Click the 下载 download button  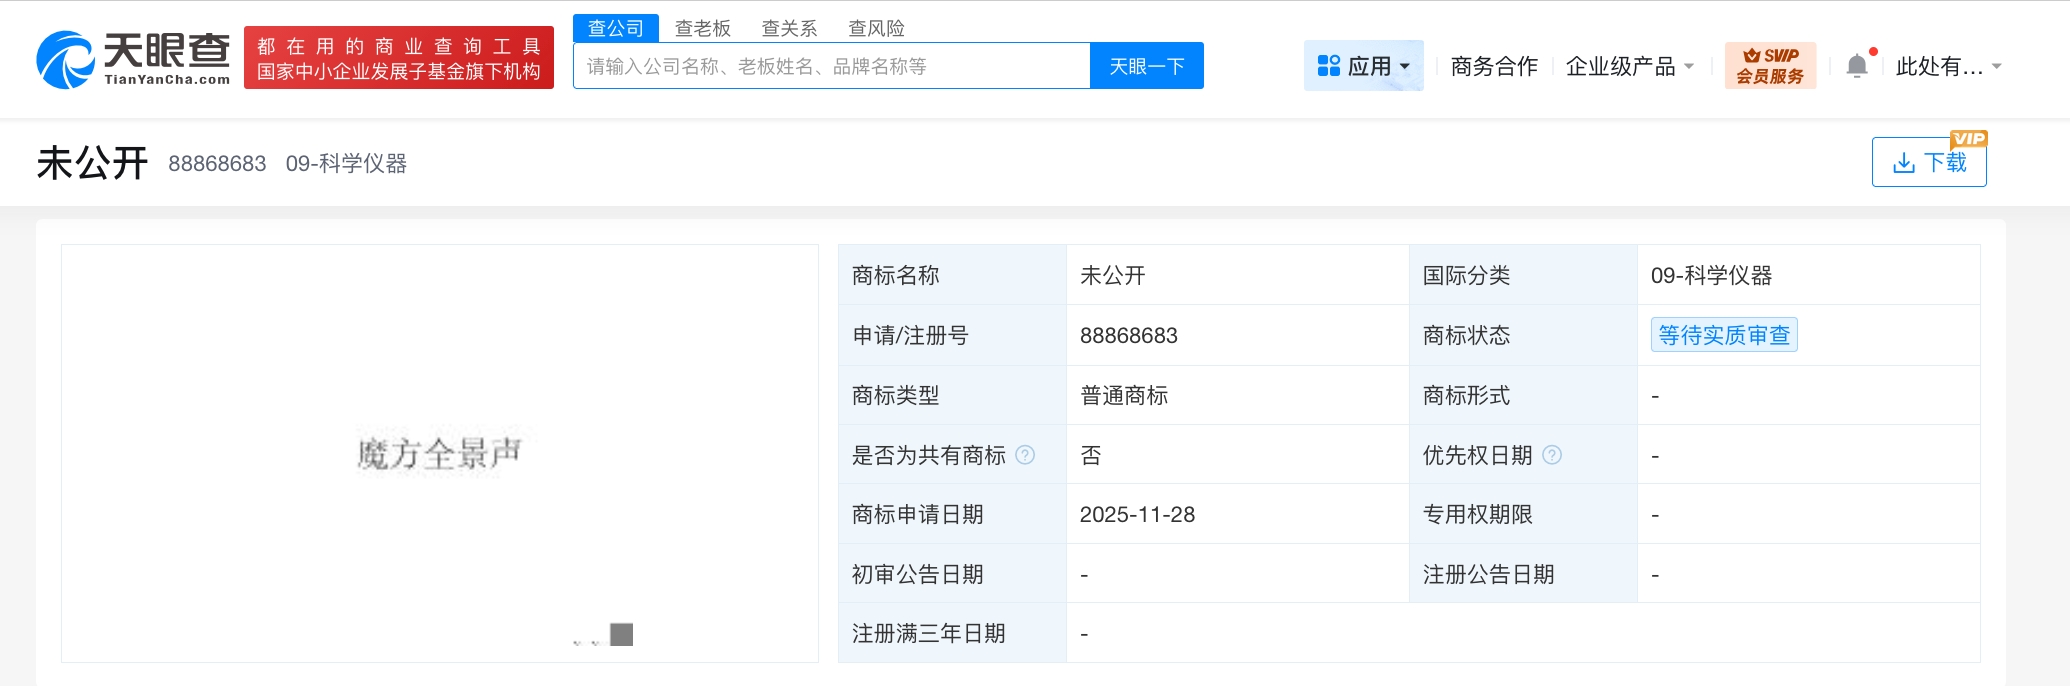1928,162
